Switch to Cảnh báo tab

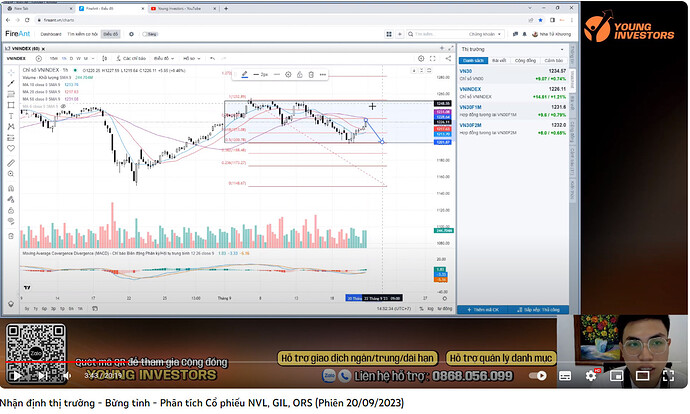(554, 60)
